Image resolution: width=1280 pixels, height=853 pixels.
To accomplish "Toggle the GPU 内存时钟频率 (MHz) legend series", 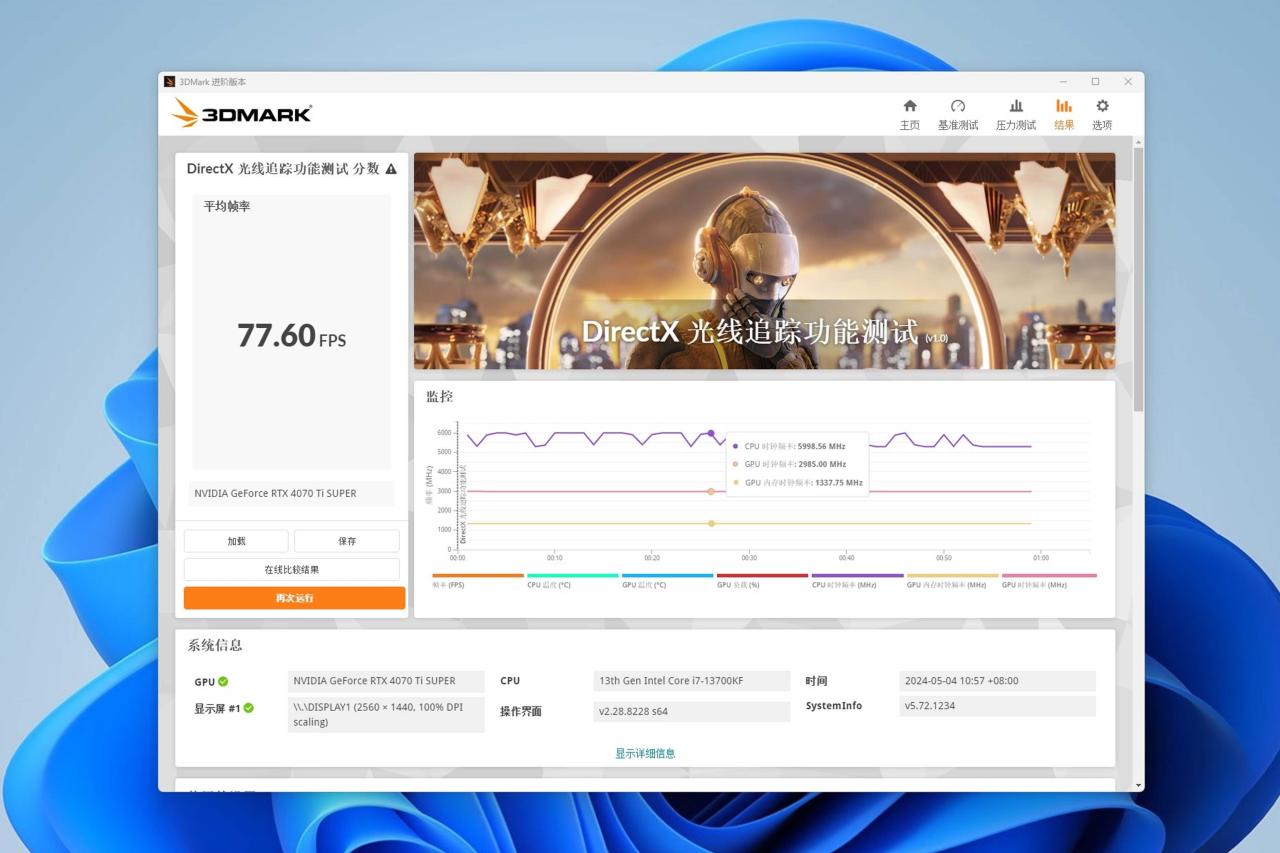I will pos(952,580).
